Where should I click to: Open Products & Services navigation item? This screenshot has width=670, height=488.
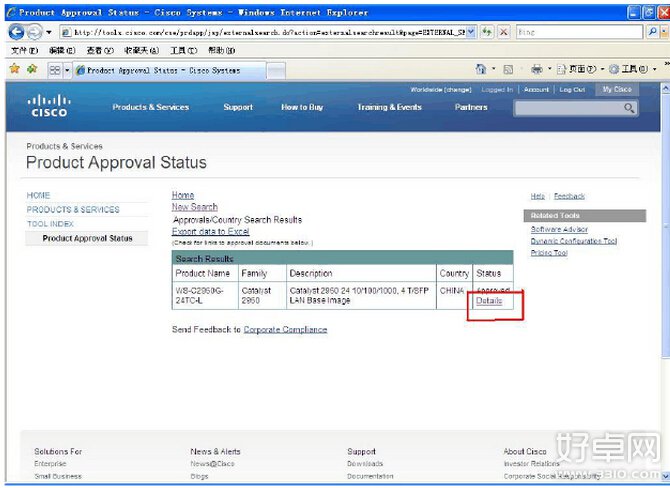(x=151, y=107)
